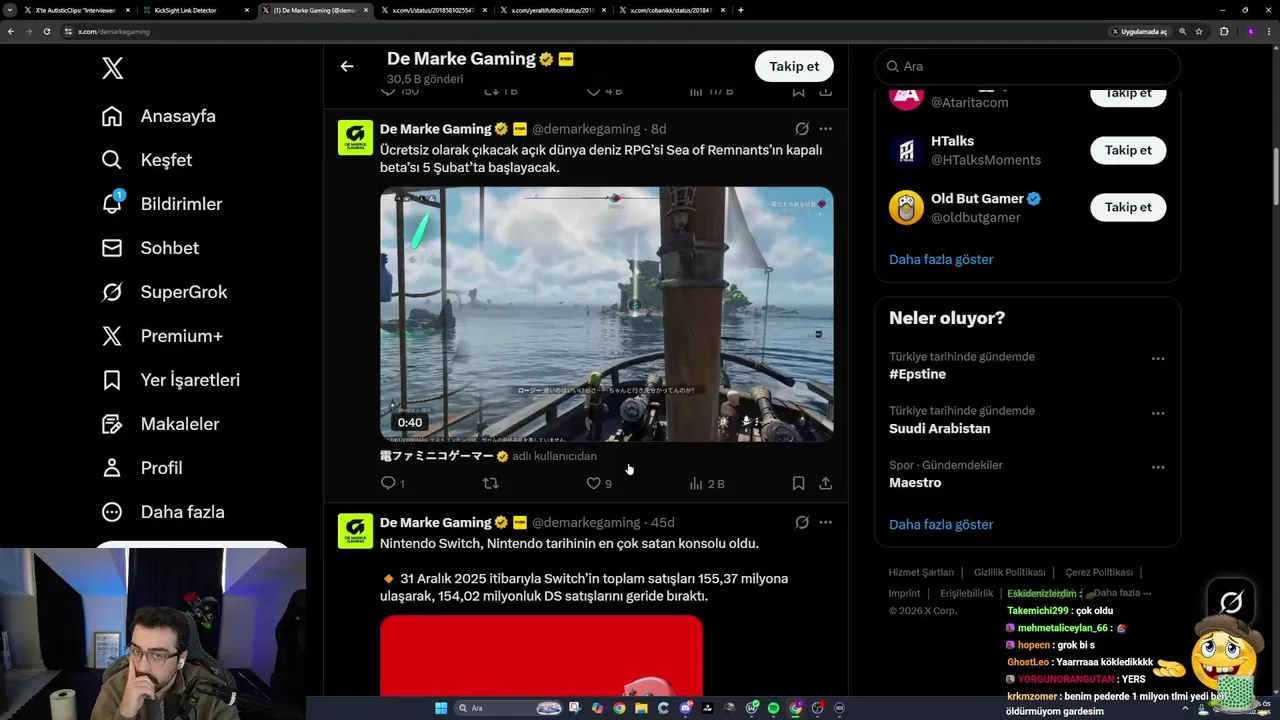Open Anasayfa home page
The width and height of the screenshot is (1280, 720).
pyautogui.click(x=159, y=116)
